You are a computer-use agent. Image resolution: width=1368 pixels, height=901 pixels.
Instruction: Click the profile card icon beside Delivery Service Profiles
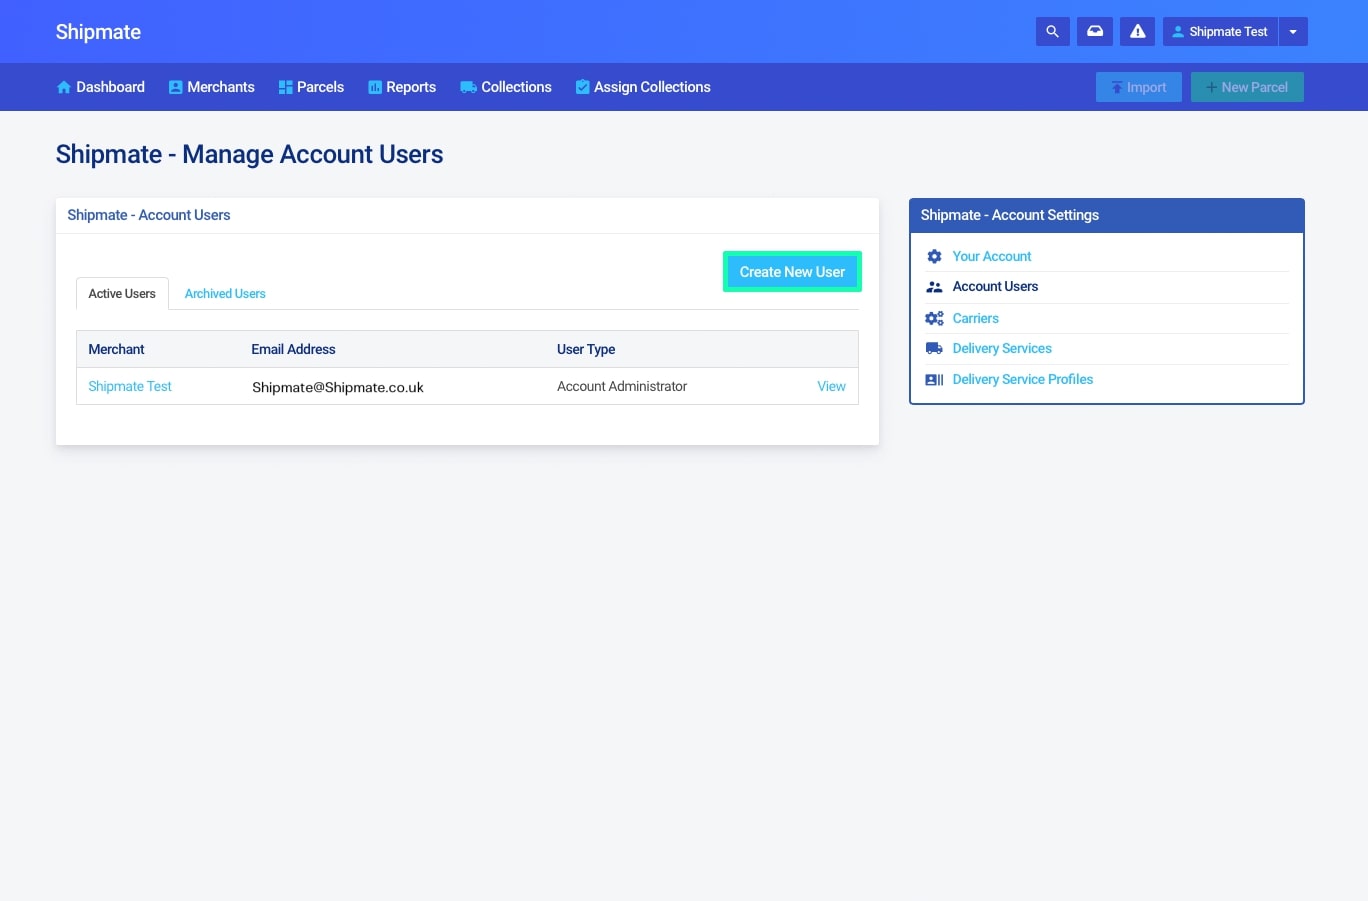tap(934, 379)
